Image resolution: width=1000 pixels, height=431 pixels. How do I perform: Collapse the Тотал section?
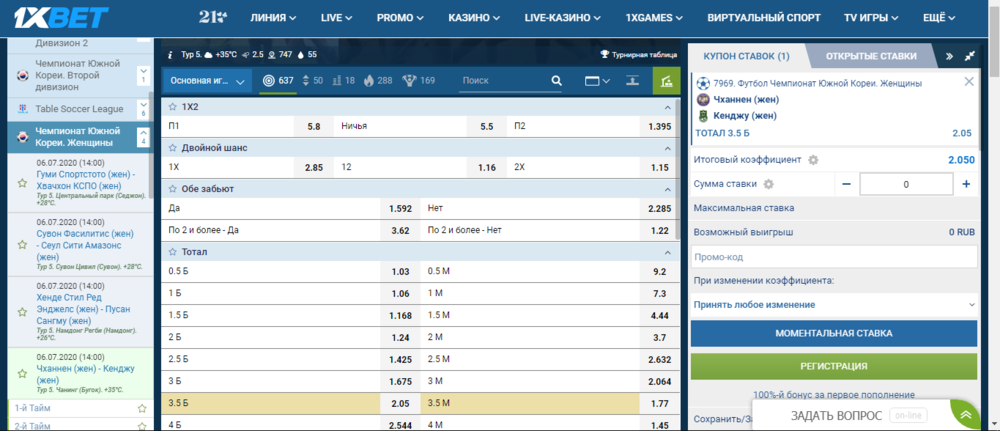[668, 252]
